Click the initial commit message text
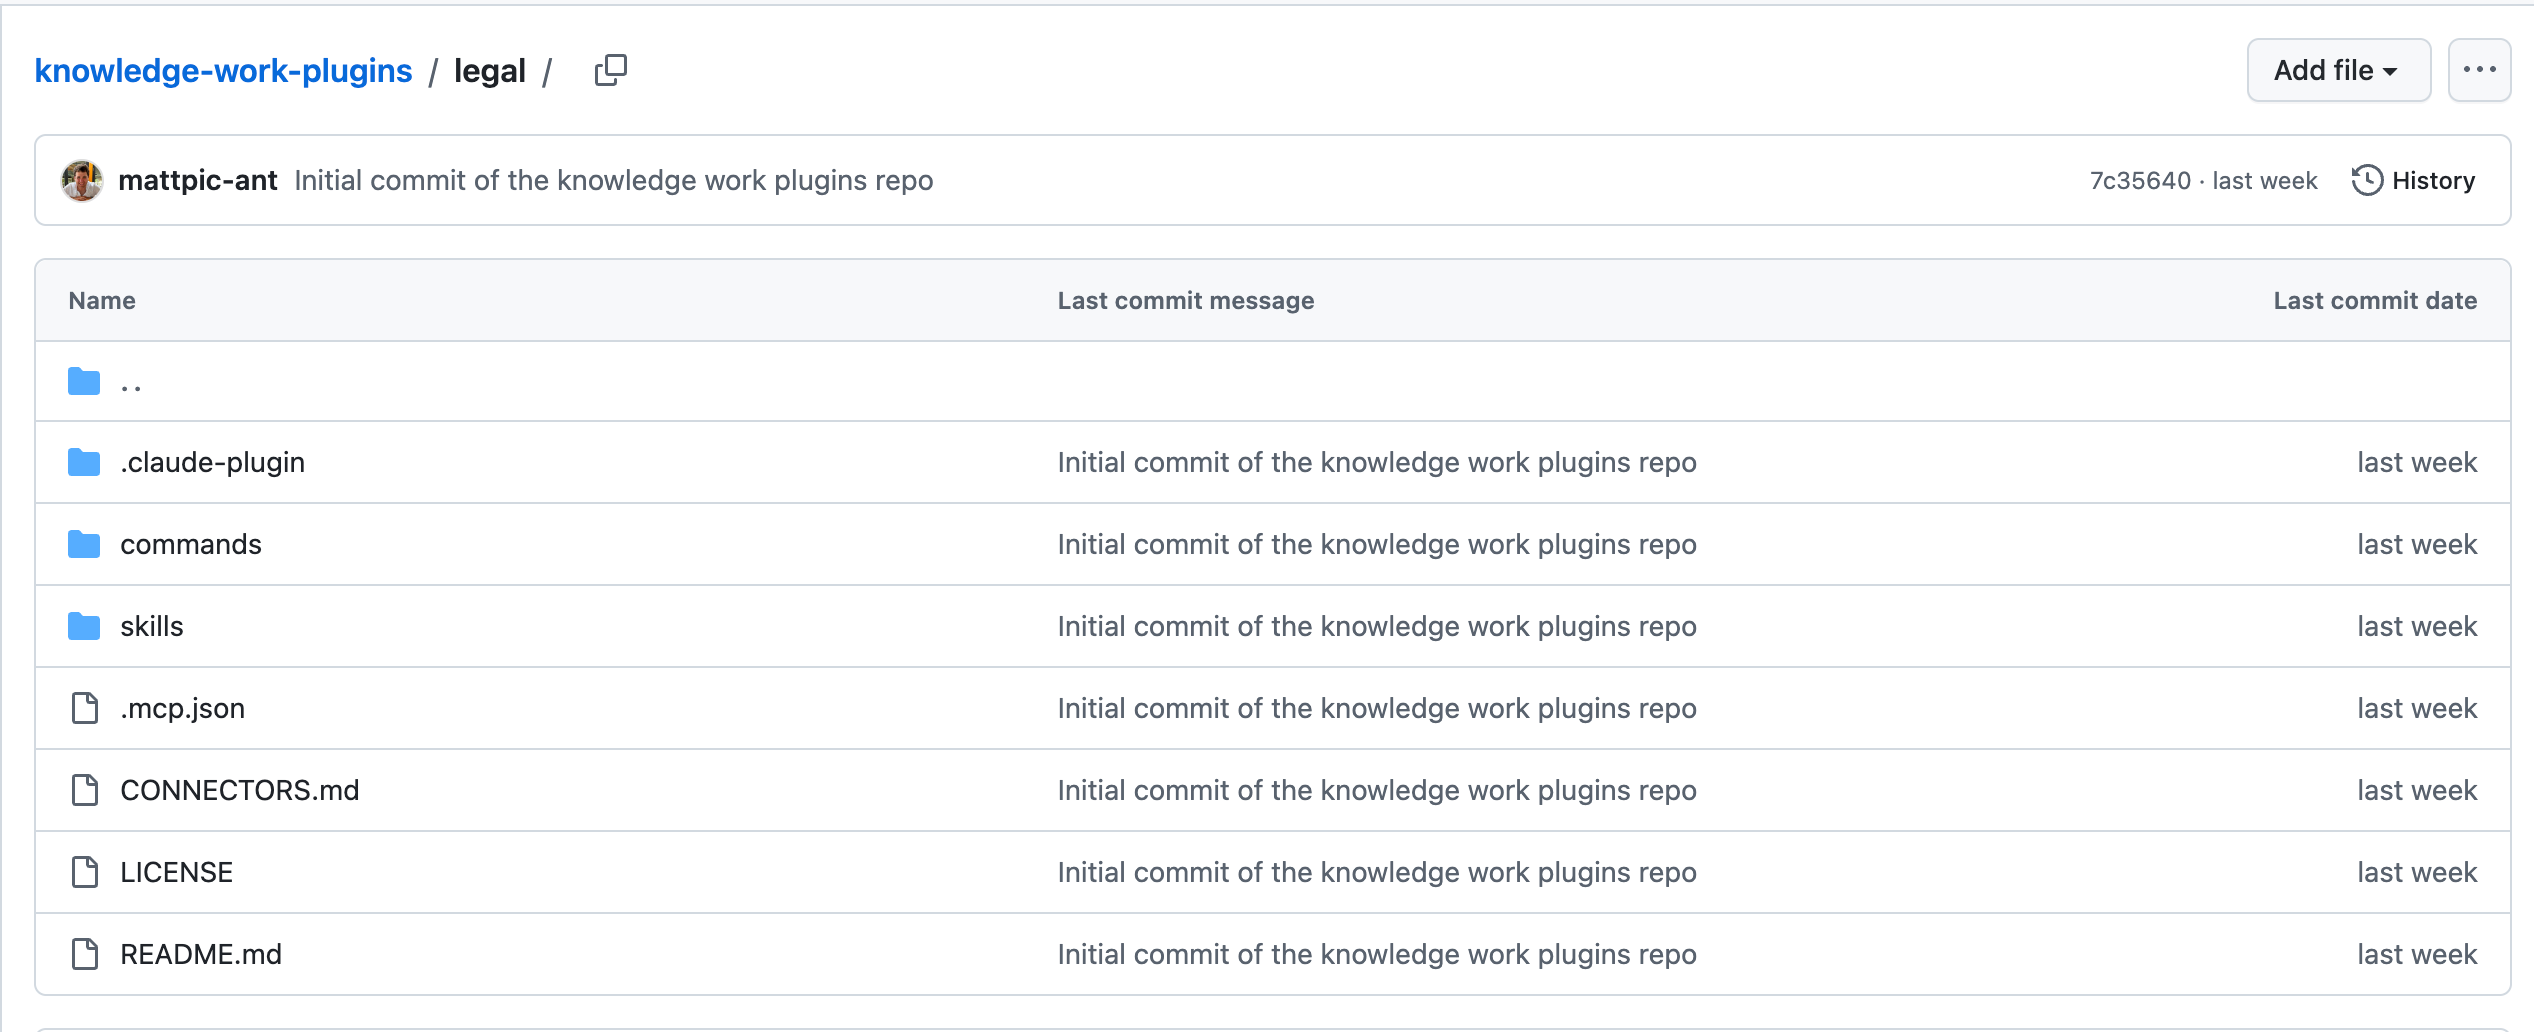This screenshot has height=1032, width=2534. click(x=613, y=180)
